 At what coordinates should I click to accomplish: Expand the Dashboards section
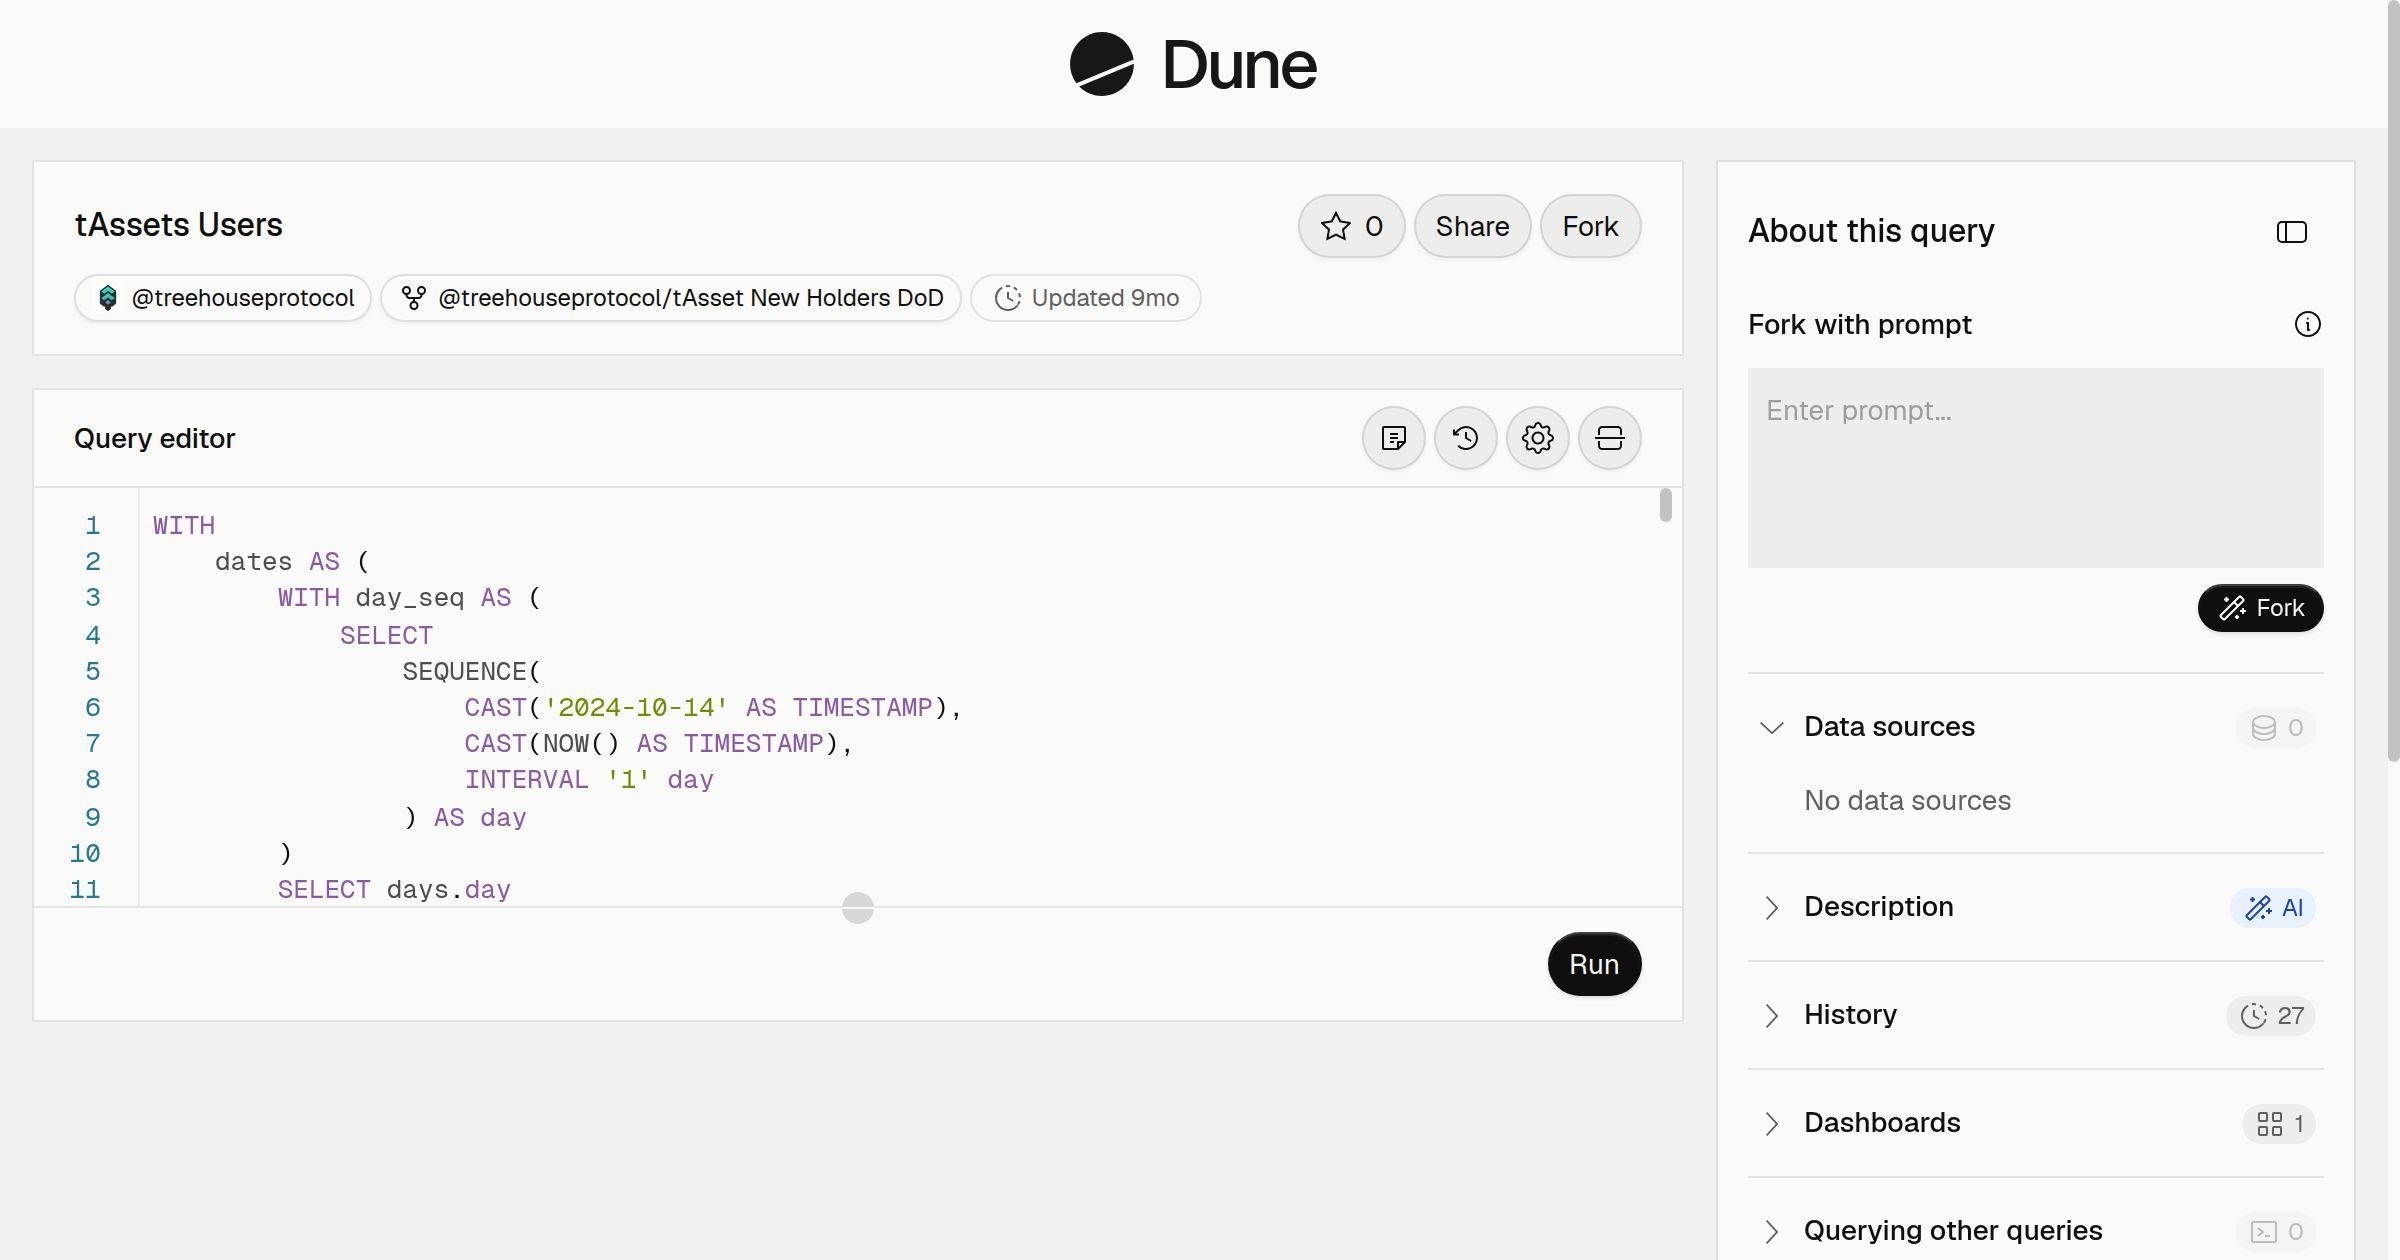pos(1771,1123)
